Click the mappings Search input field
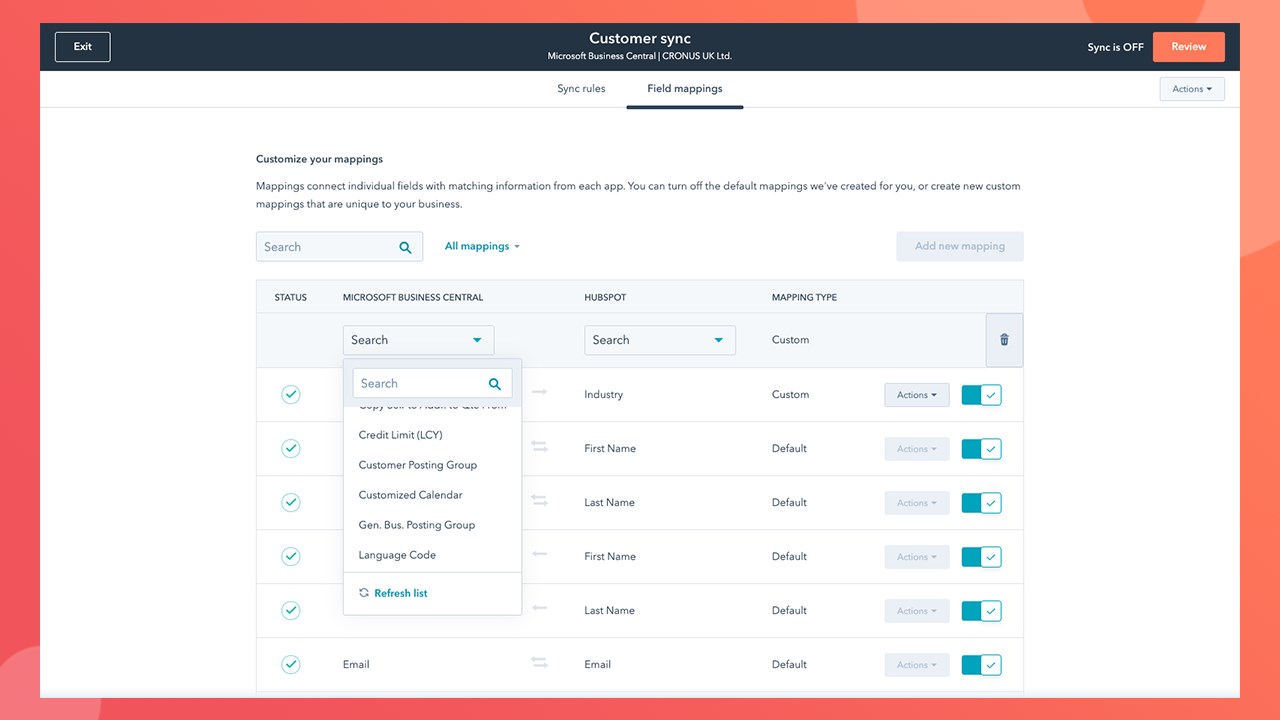 coord(339,247)
